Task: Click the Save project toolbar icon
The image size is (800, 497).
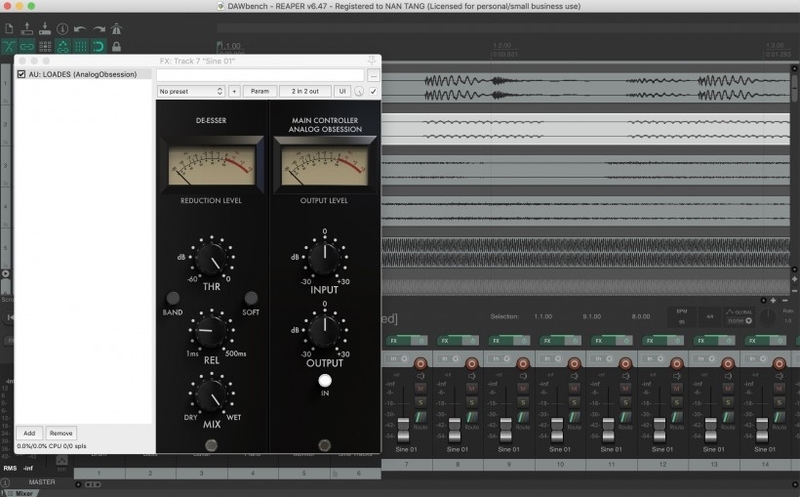Action: point(45,29)
